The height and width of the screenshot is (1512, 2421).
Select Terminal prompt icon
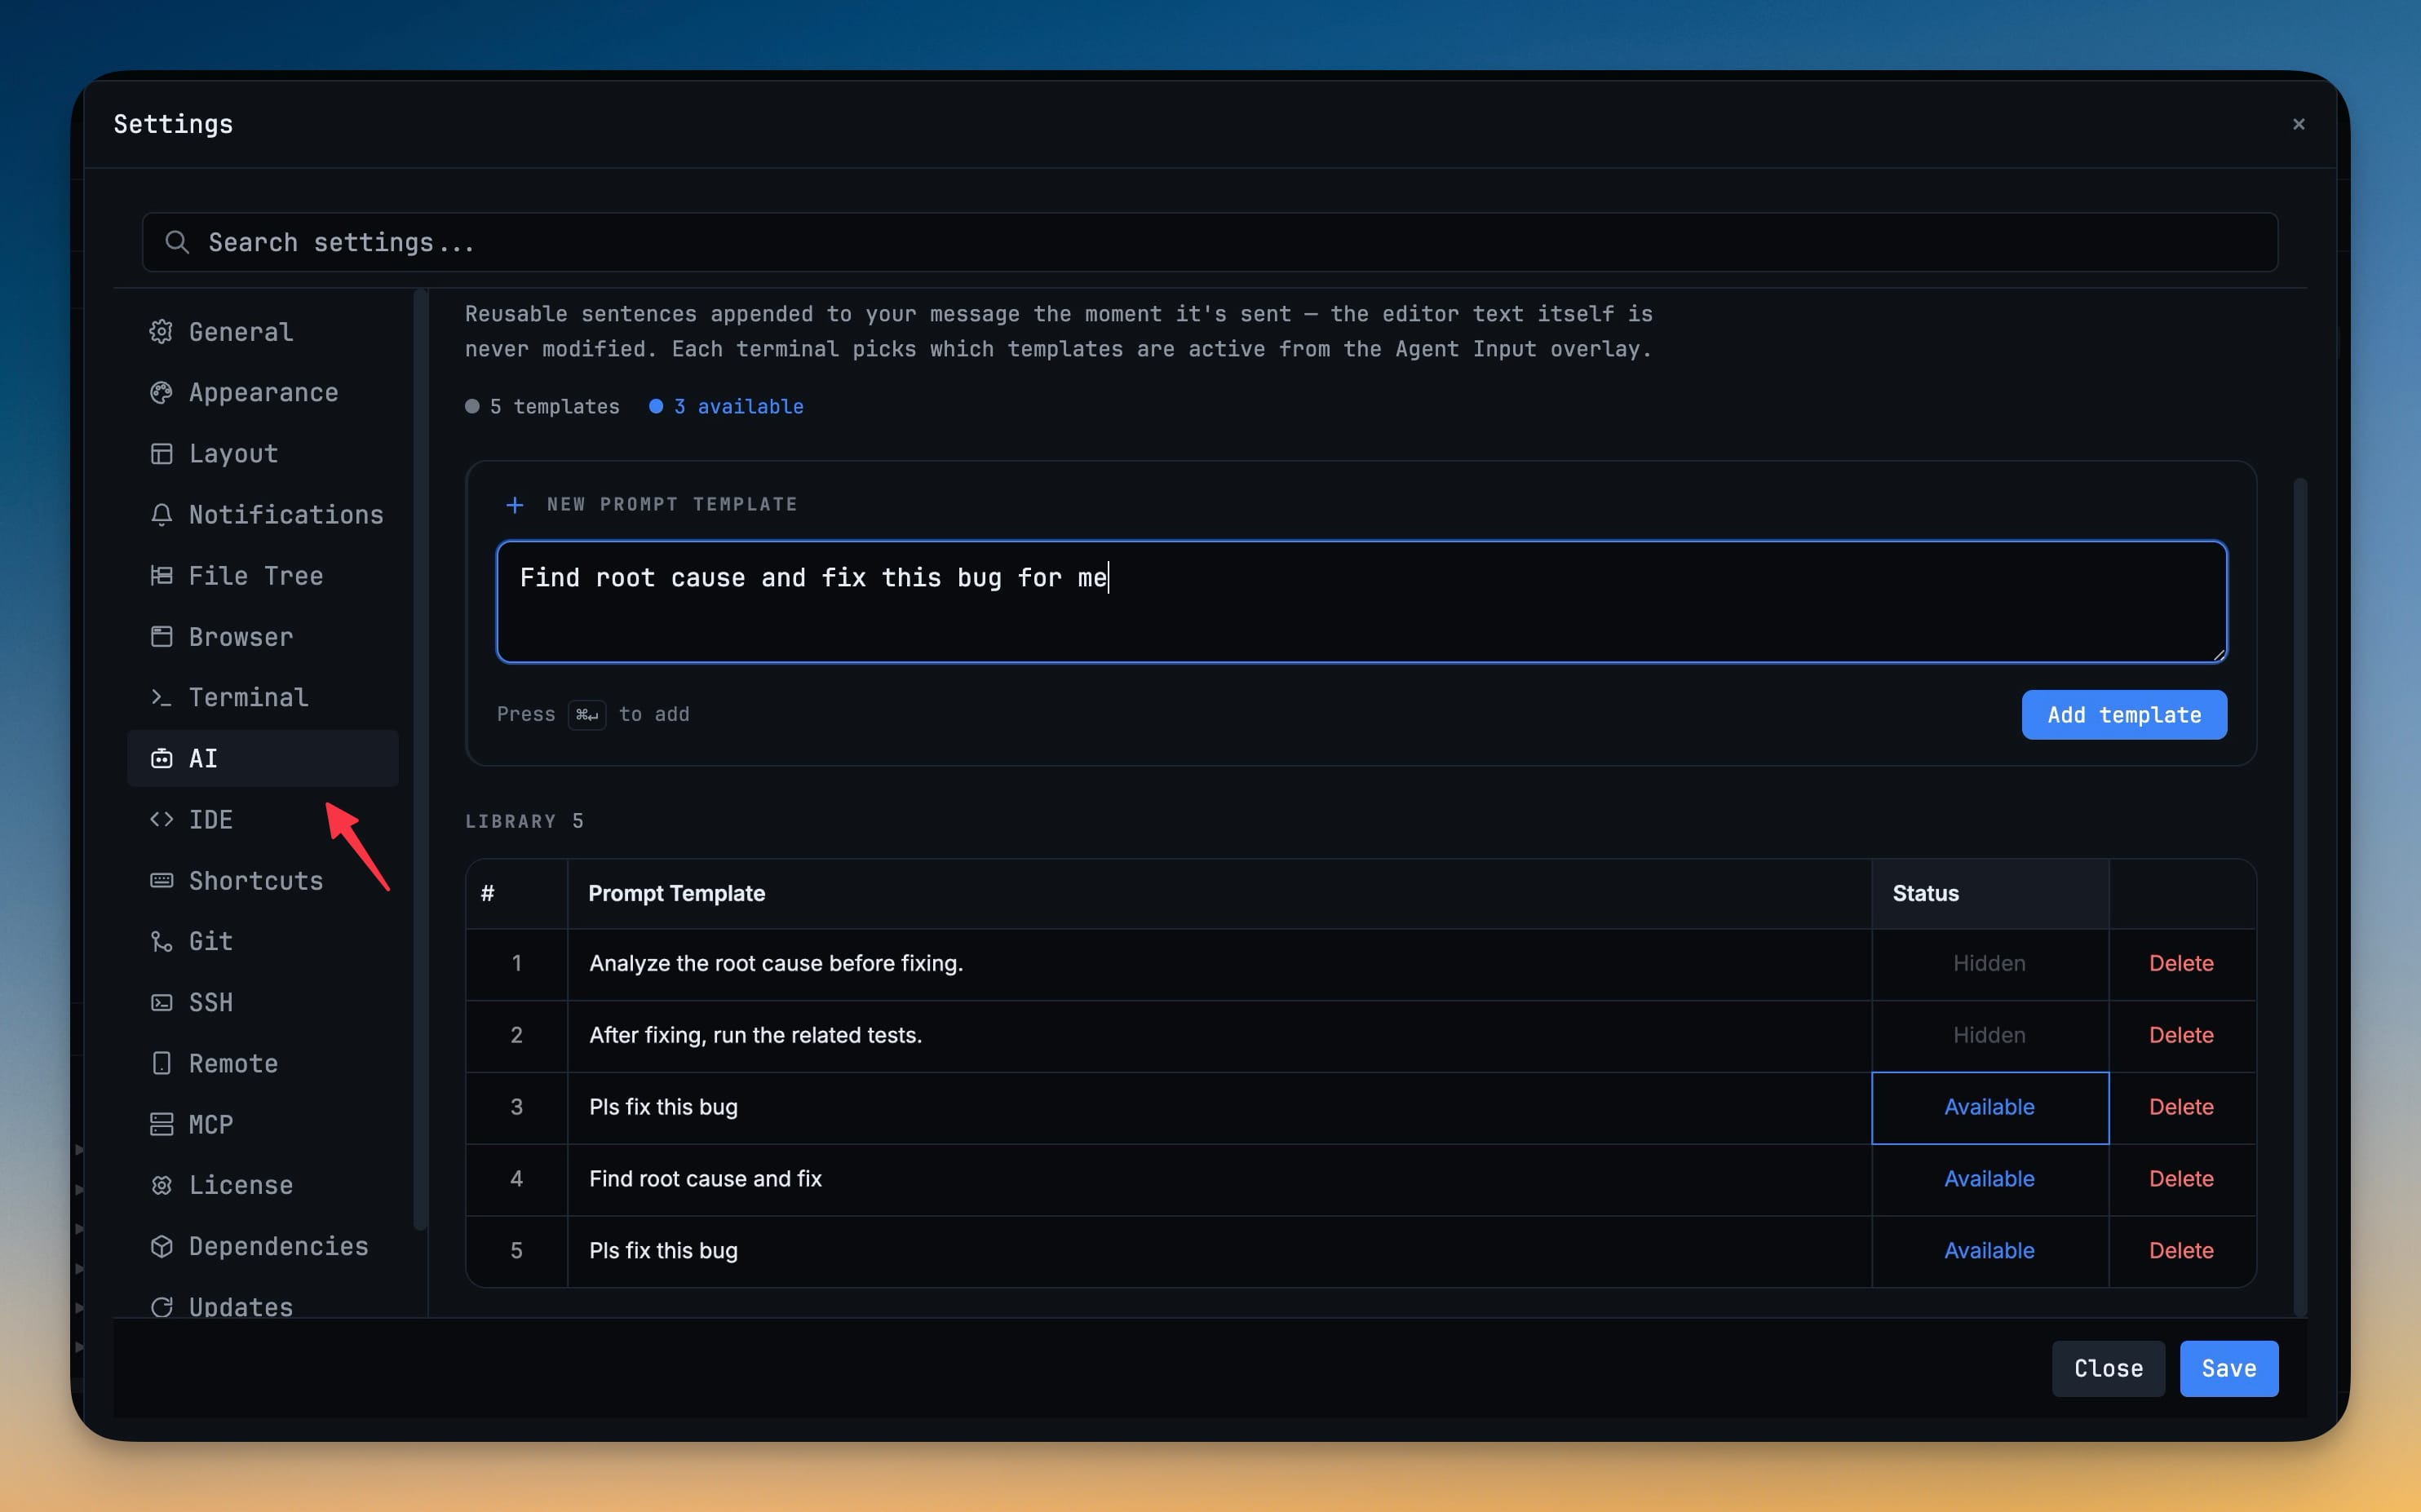pos(161,698)
